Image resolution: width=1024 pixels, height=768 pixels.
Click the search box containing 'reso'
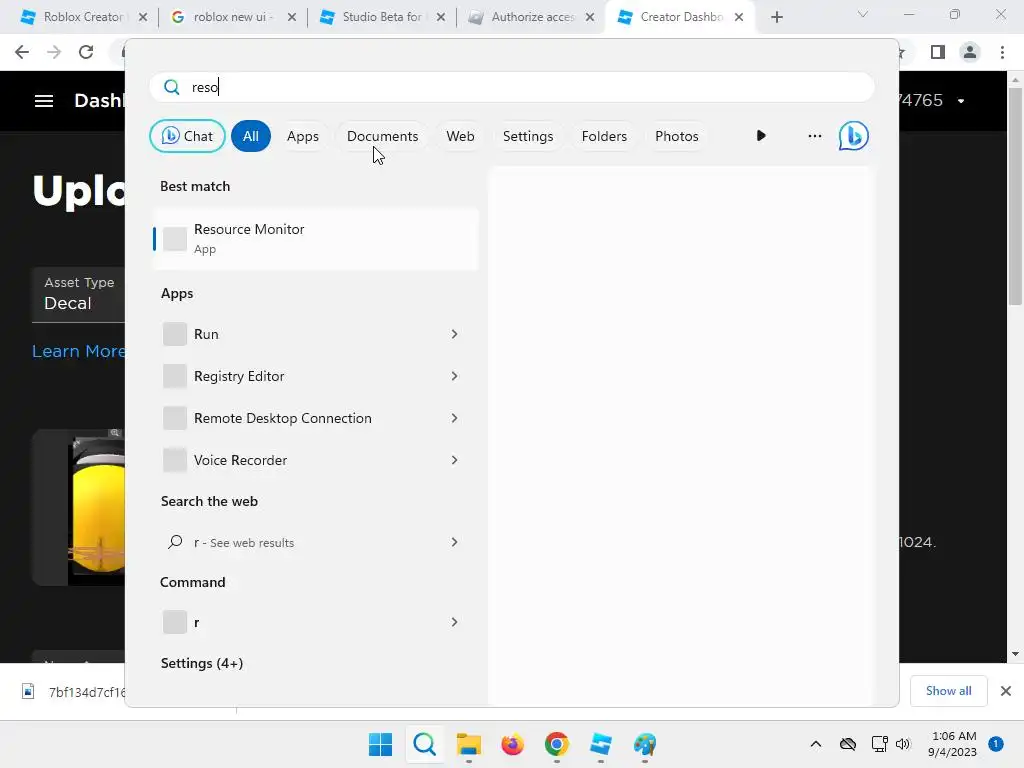[512, 87]
